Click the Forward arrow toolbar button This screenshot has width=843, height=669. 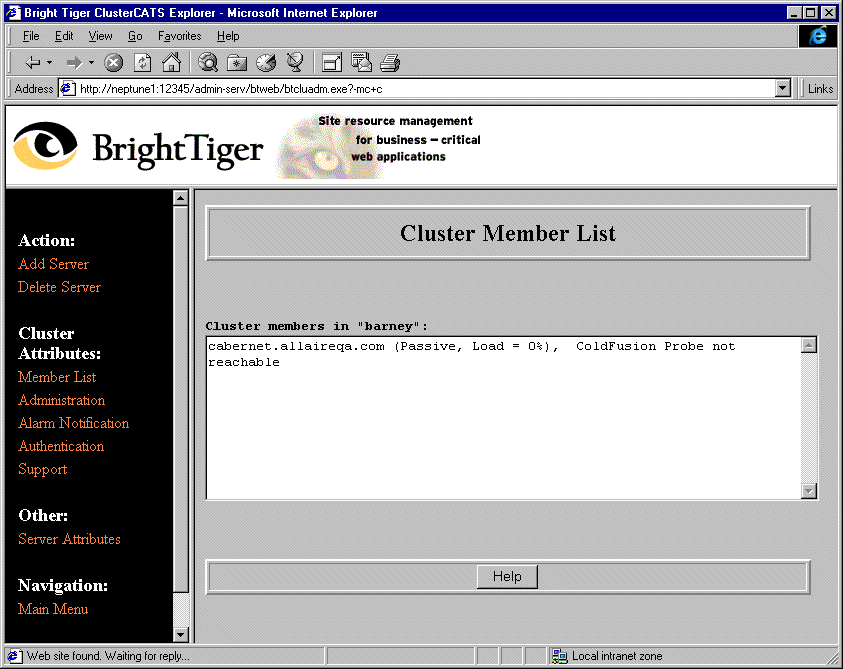pyautogui.click(x=73, y=62)
